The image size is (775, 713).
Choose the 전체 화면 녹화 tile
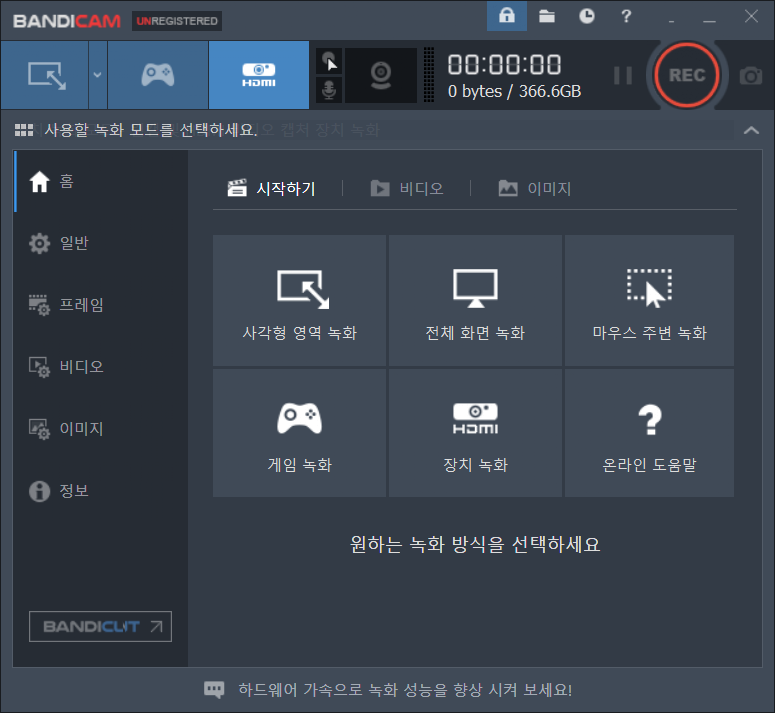(x=475, y=300)
